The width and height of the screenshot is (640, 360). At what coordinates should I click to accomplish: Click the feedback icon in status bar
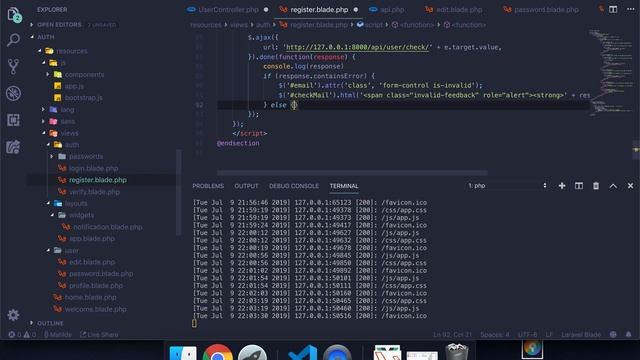(613, 334)
